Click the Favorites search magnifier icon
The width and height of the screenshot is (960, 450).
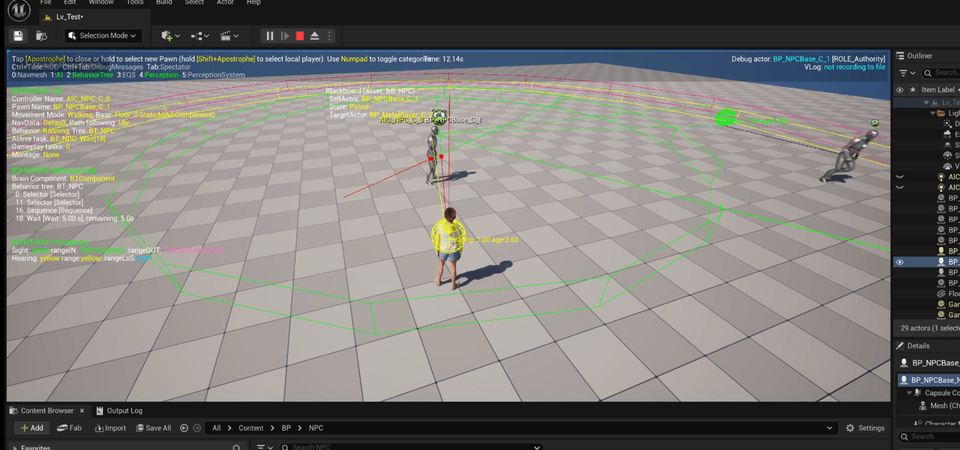[x=236, y=448]
